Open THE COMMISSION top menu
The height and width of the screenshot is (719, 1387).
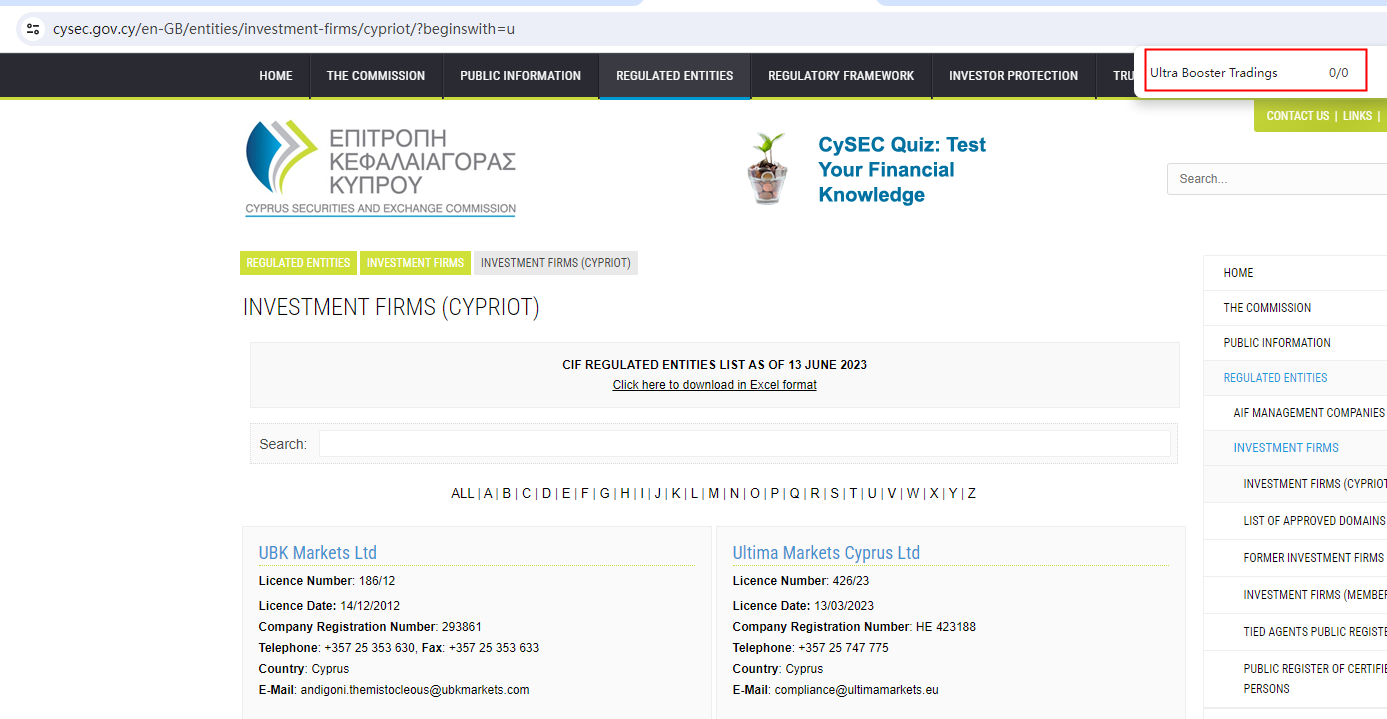pos(376,76)
